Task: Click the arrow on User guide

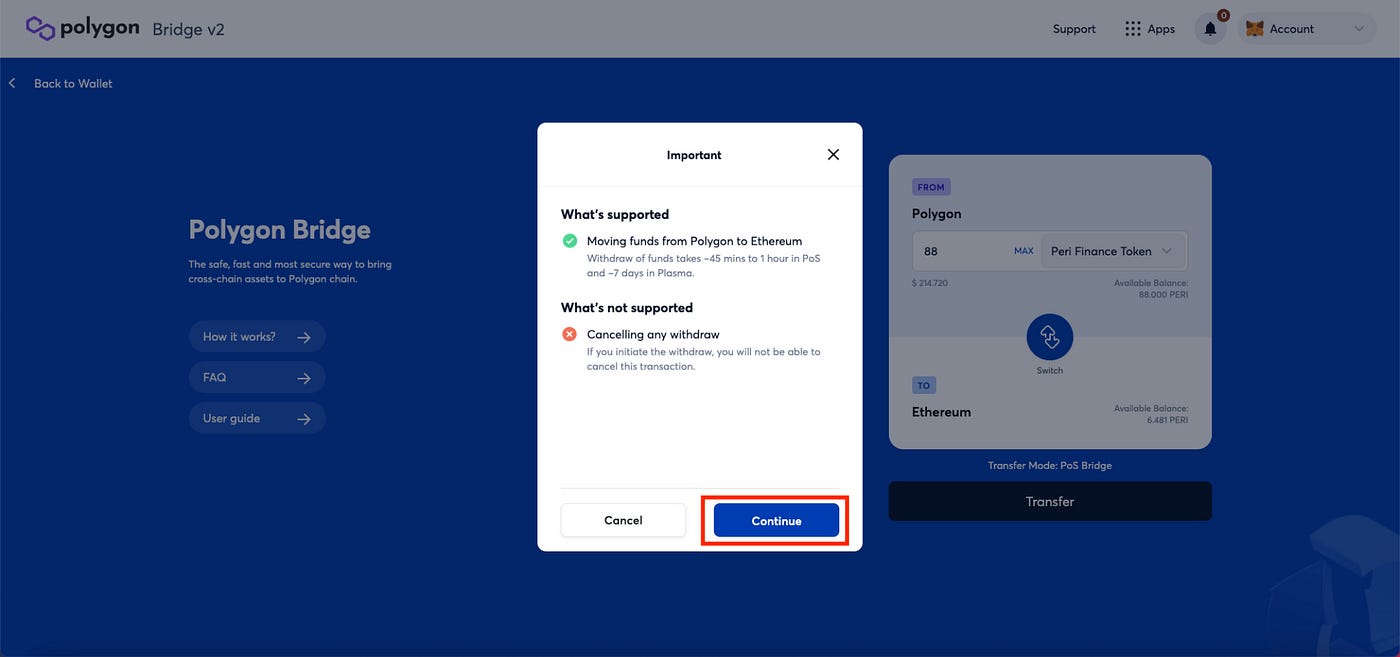Action: click(x=304, y=419)
